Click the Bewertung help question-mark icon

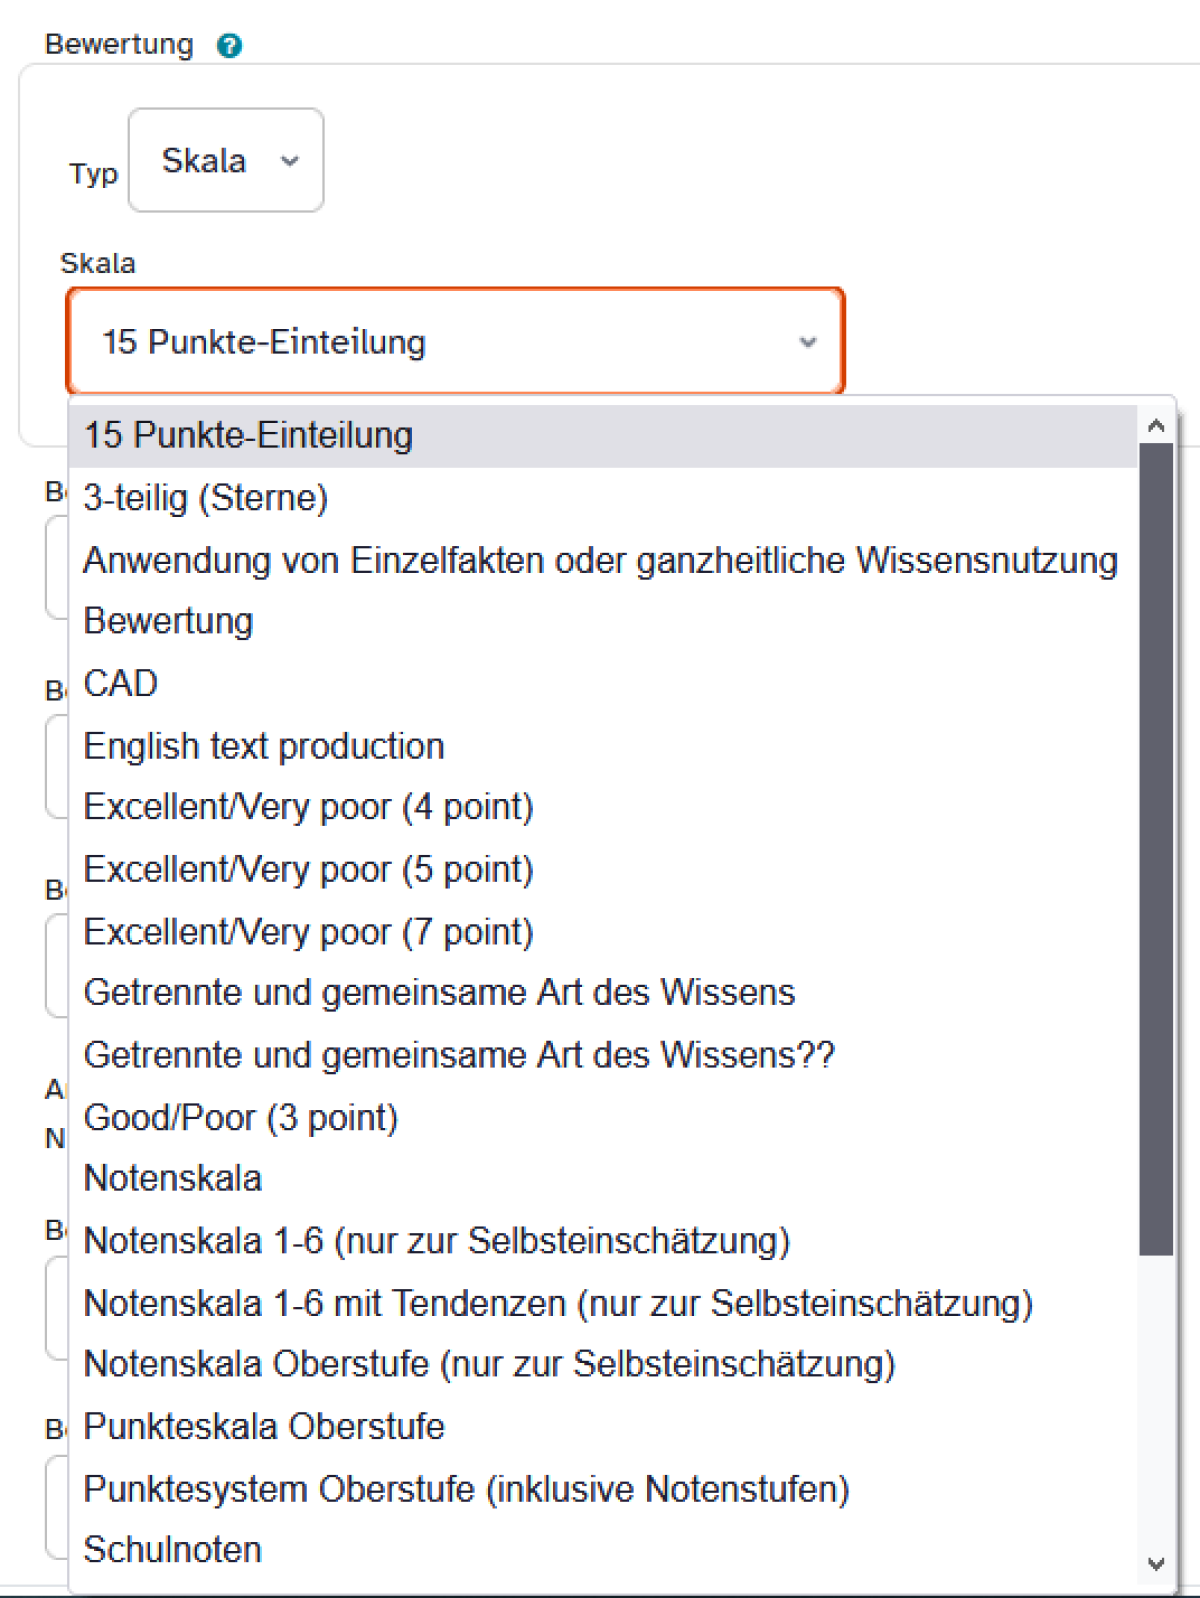[229, 45]
